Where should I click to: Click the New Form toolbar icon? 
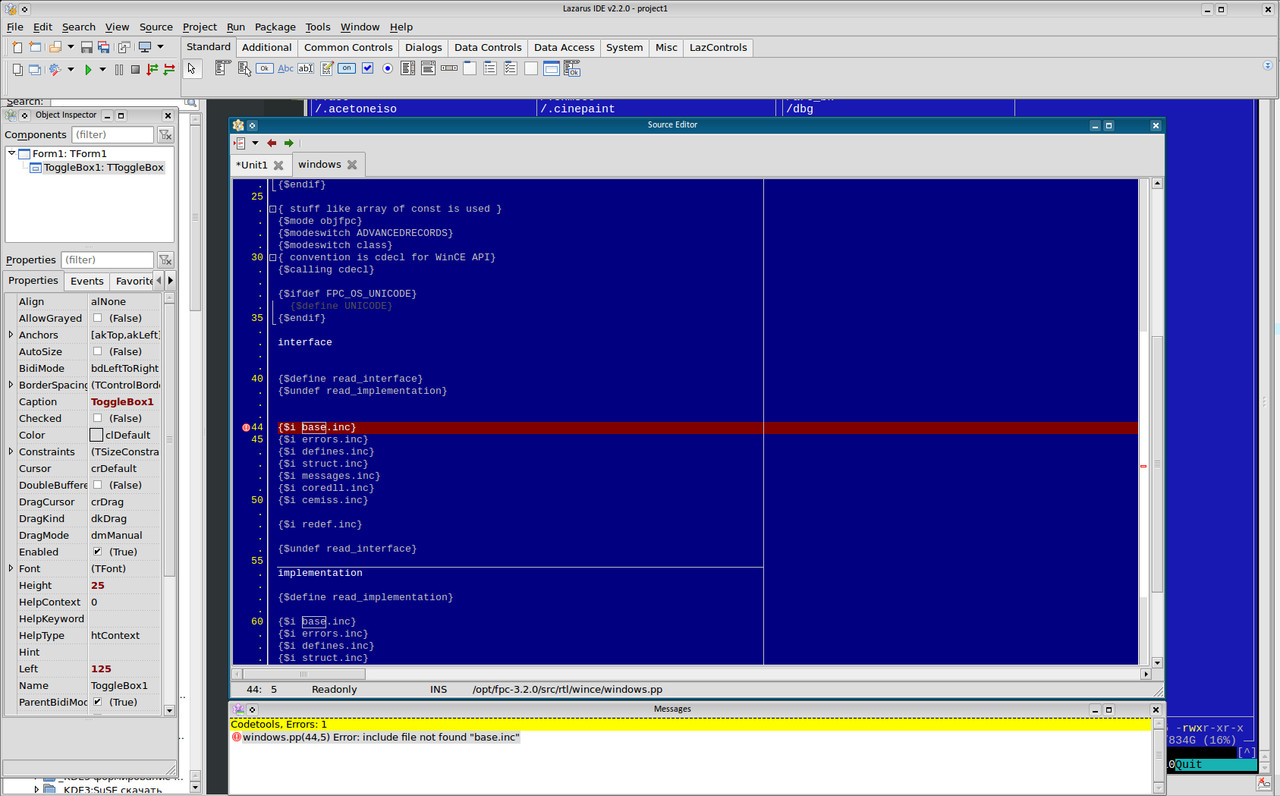point(35,47)
